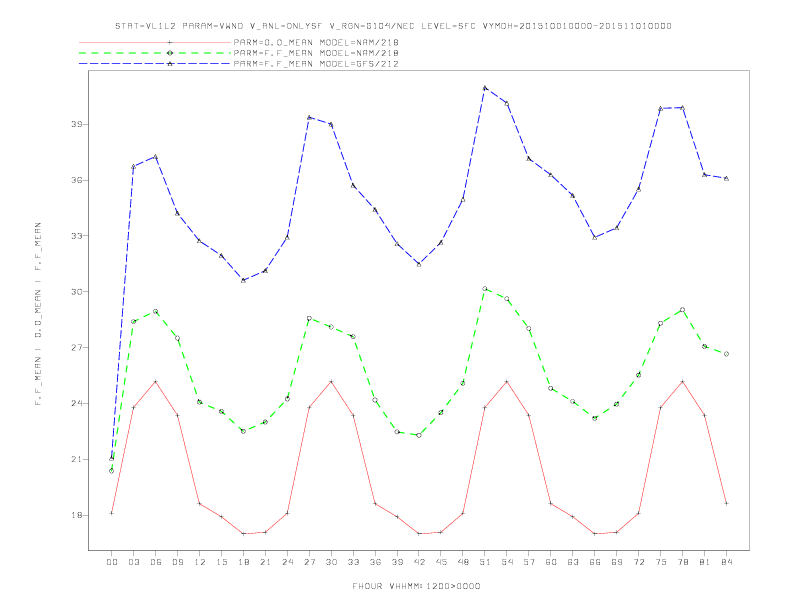
Task: Click x-axis tick label 45
Action: (x=441, y=562)
